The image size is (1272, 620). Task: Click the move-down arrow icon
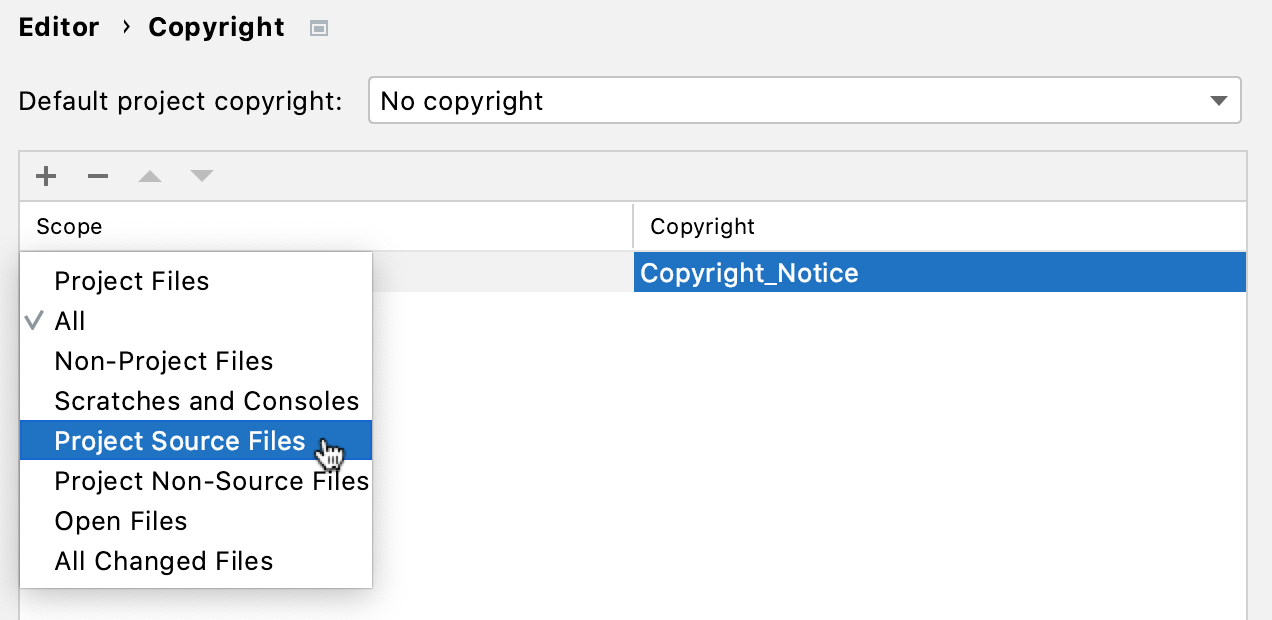202,175
